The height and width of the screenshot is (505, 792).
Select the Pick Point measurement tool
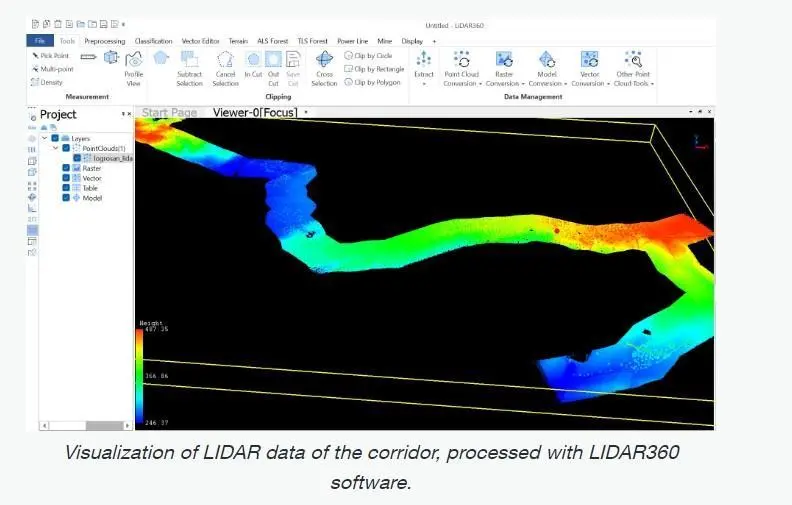click(51, 56)
